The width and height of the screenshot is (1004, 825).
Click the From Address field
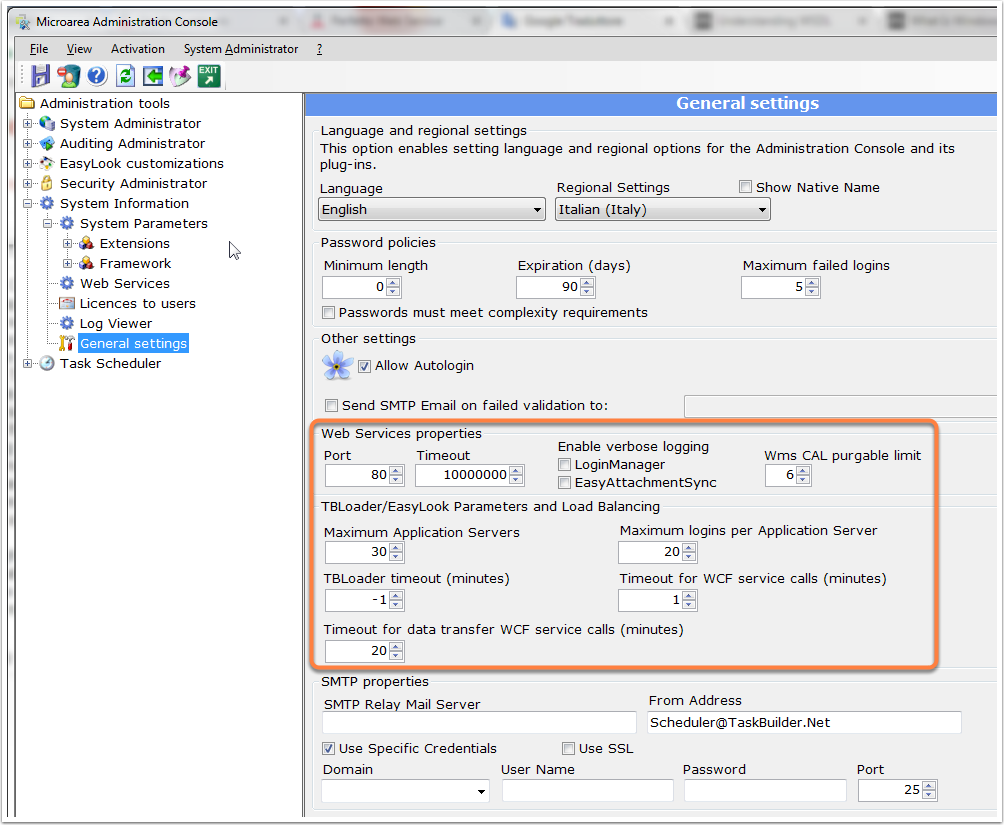click(804, 722)
